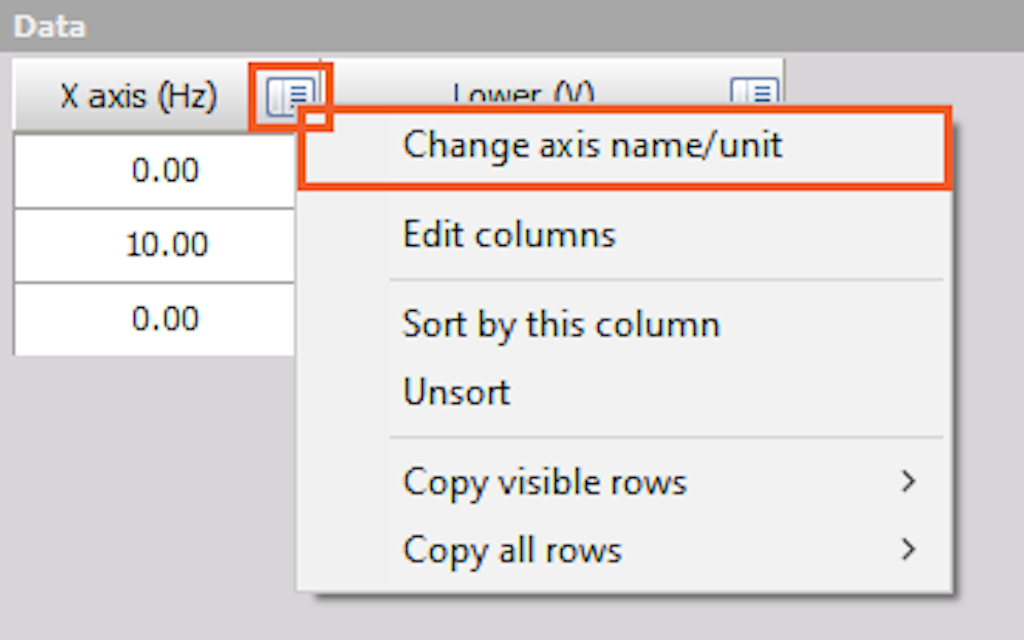Viewport: 1024px width, 640px height.
Task: Click the X axis (Hz) column header
Action: [138, 97]
